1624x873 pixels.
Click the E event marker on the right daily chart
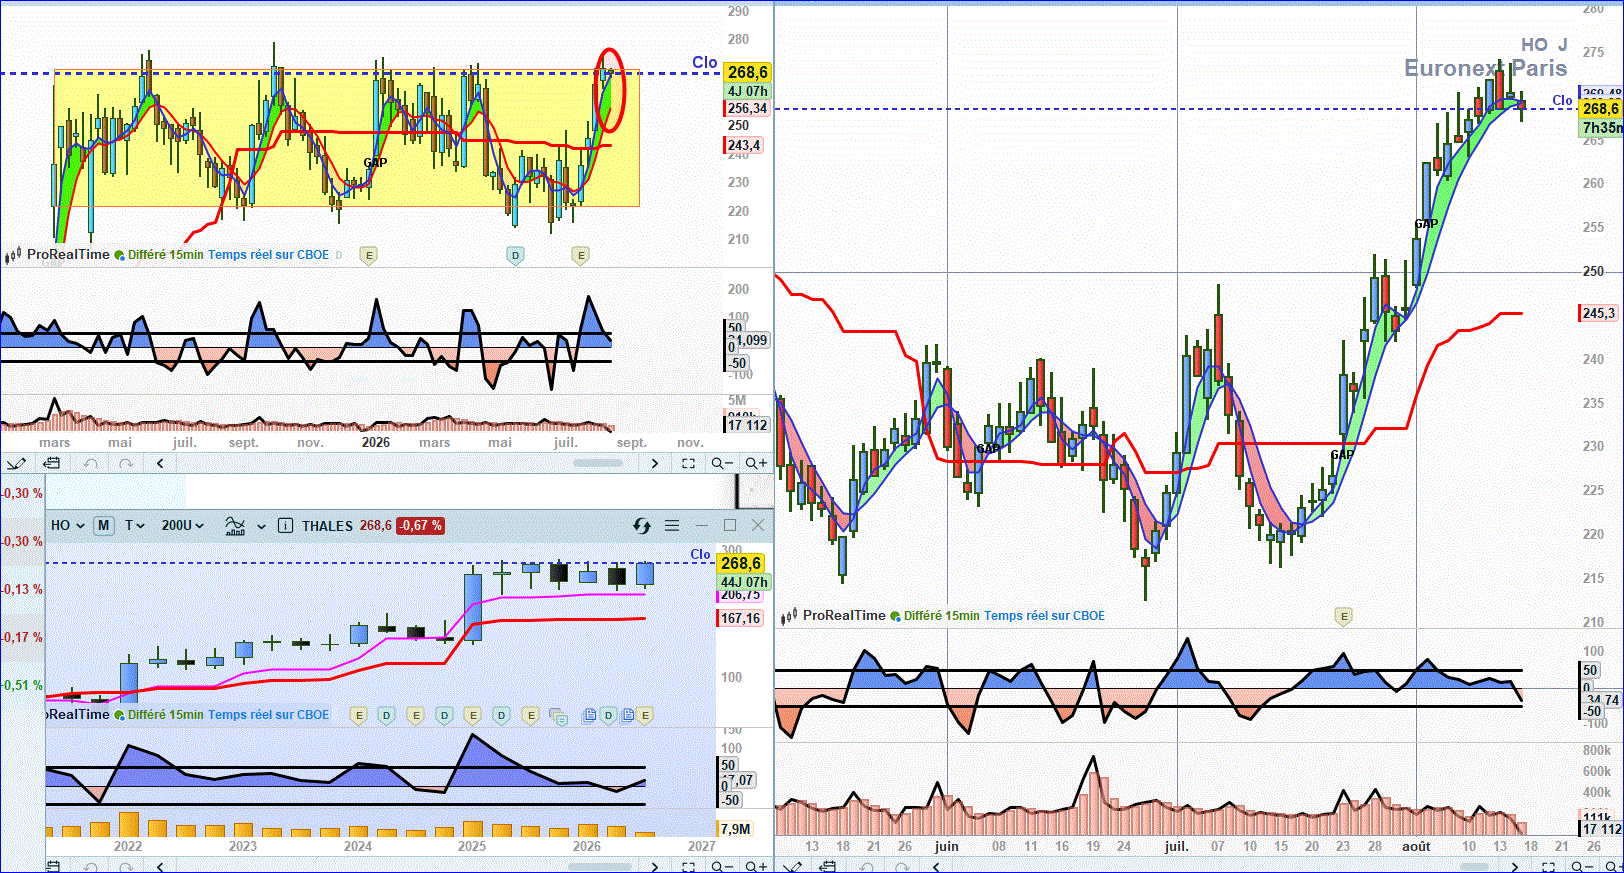pos(1344,616)
